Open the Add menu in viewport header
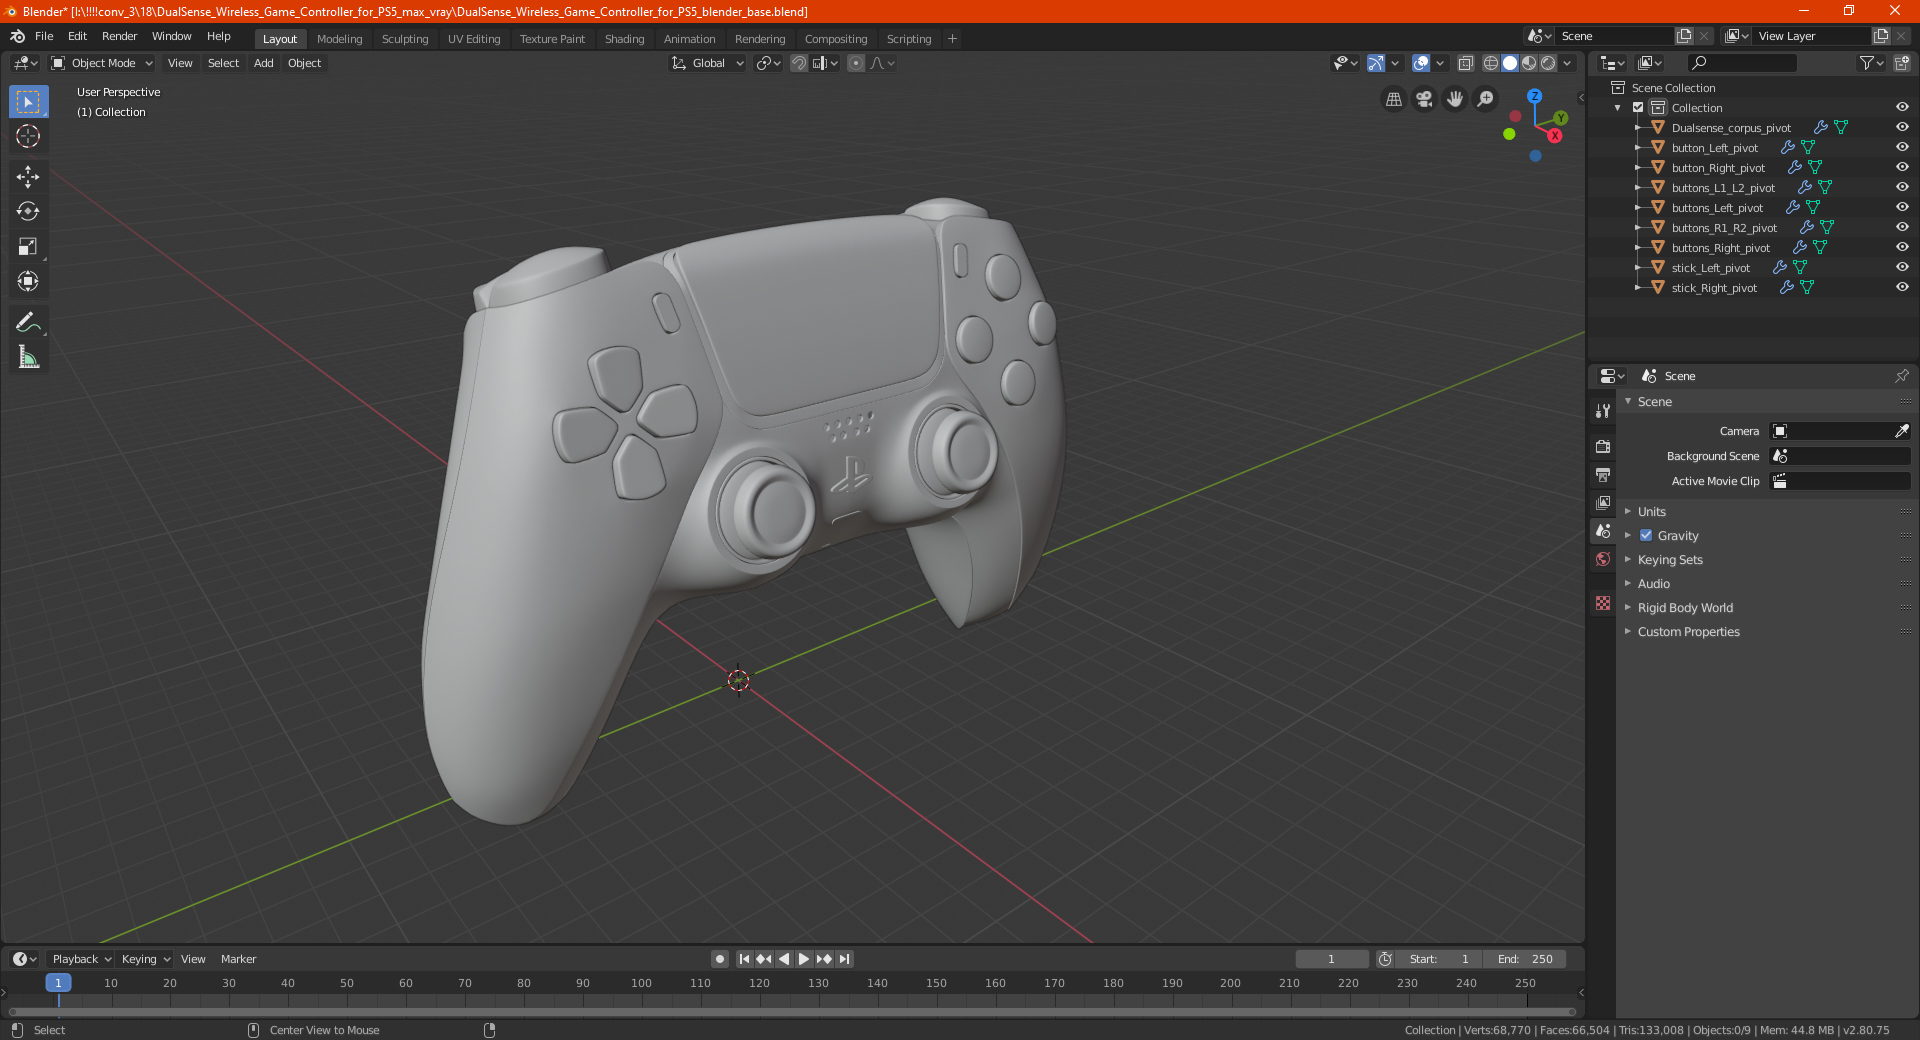 point(263,63)
